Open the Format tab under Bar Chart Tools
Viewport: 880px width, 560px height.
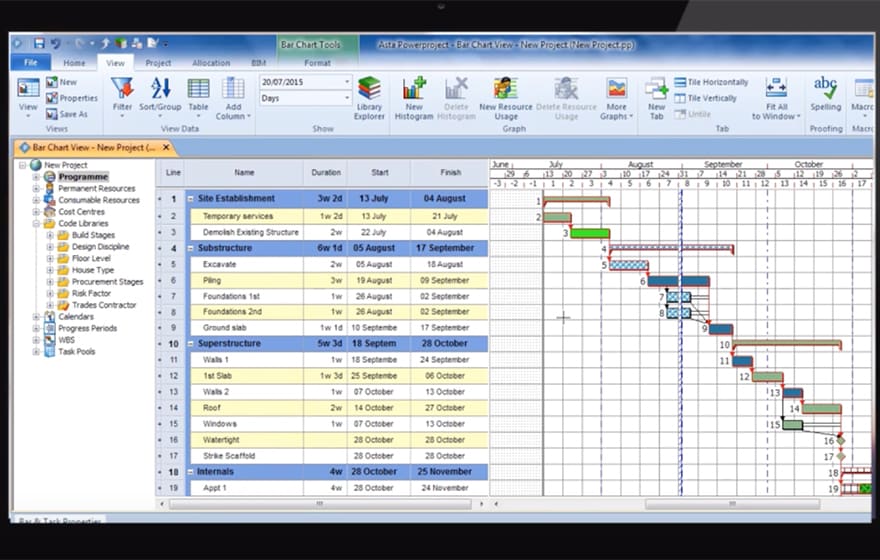coord(318,63)
